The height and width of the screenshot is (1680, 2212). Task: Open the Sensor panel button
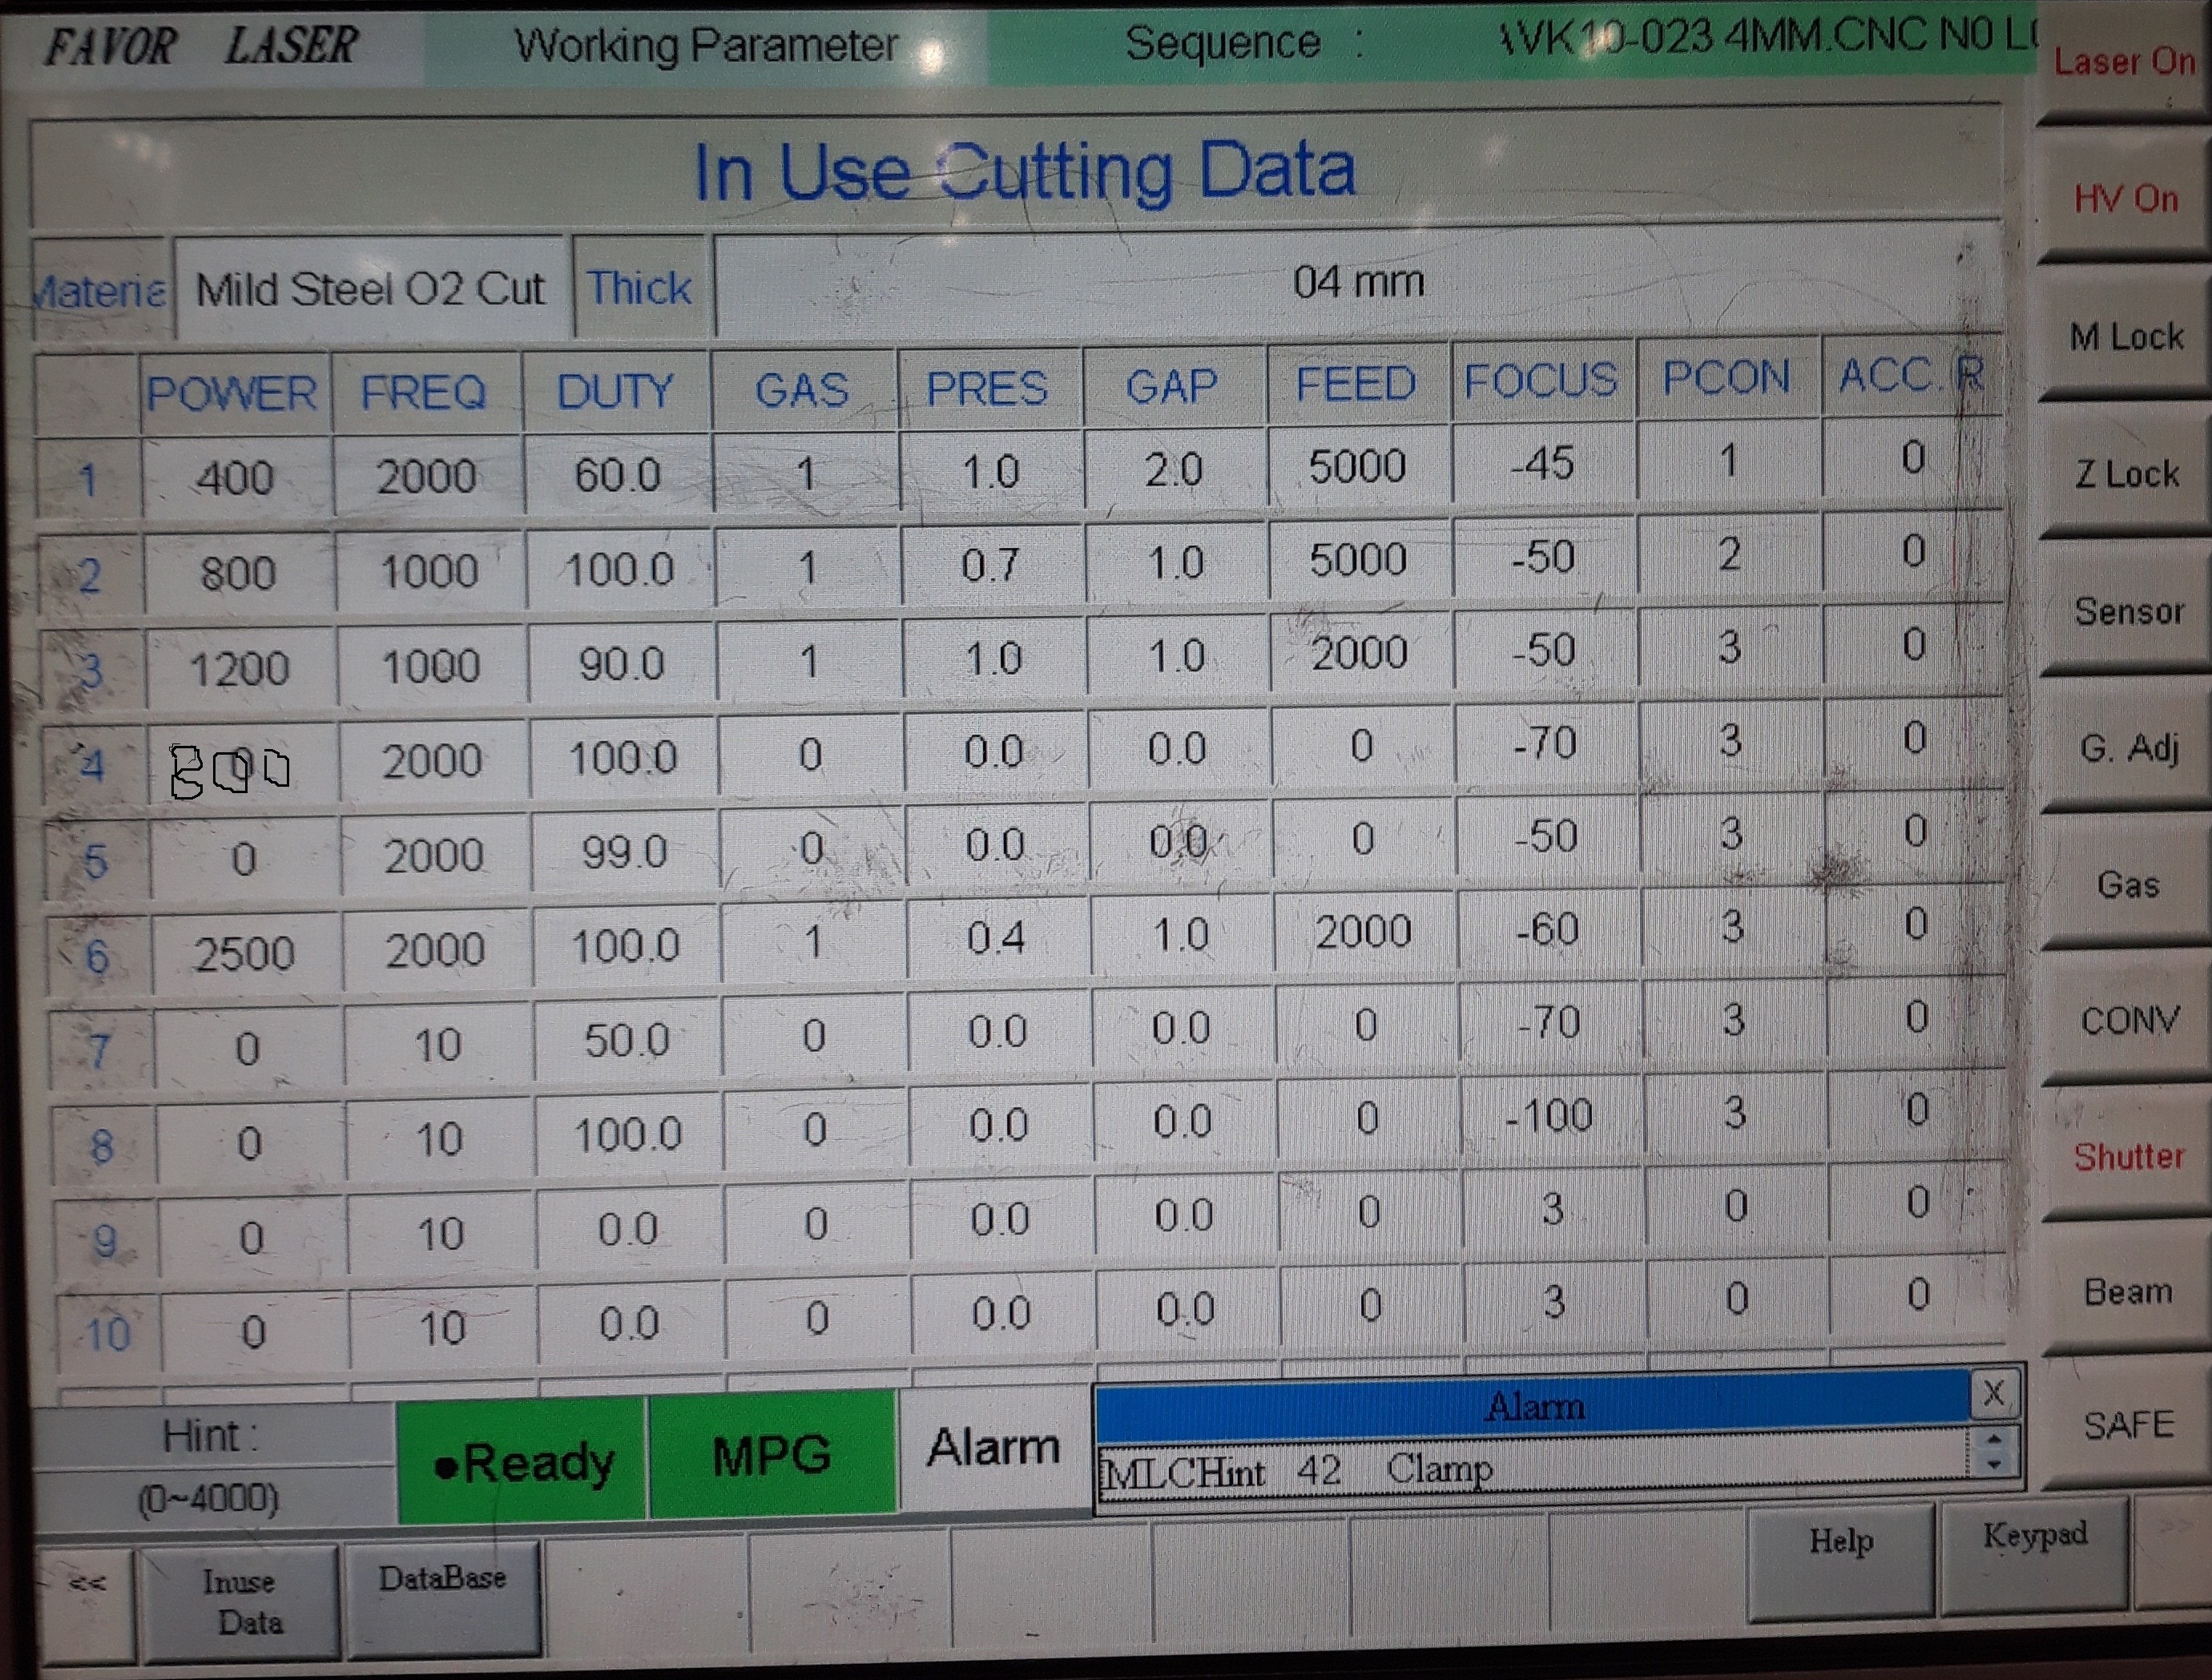click(2127, 611)
